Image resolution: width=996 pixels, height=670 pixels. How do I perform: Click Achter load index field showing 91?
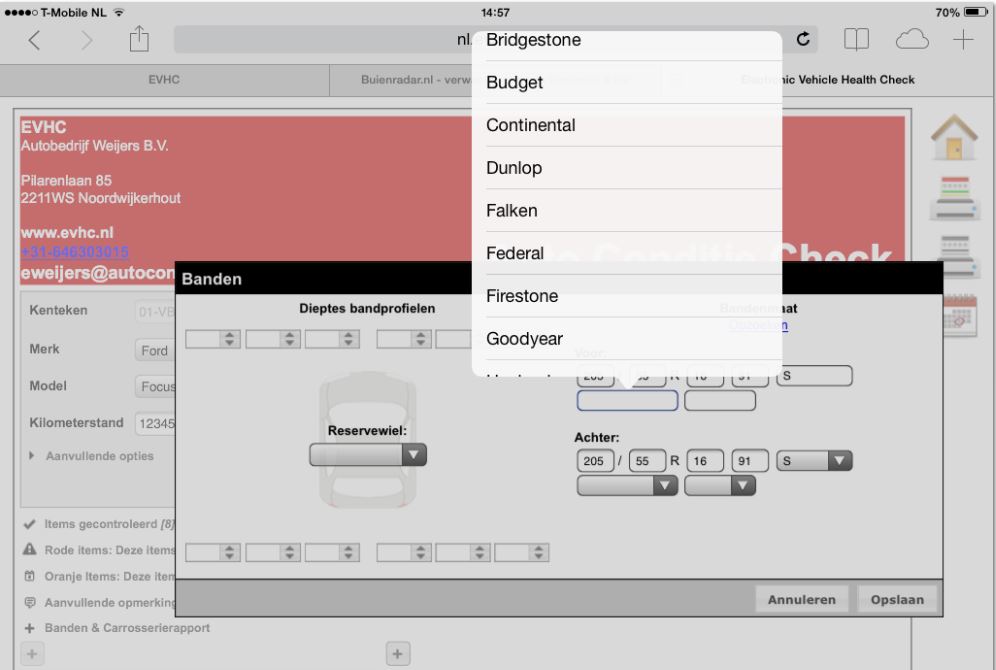point(750,461)
